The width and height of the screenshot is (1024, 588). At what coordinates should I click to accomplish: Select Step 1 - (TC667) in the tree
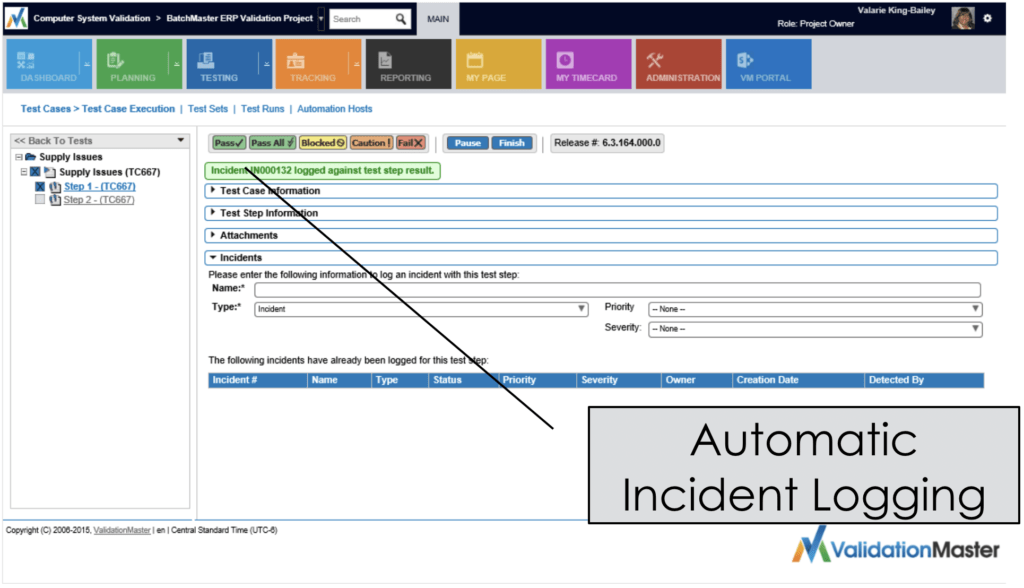point(99,186)
